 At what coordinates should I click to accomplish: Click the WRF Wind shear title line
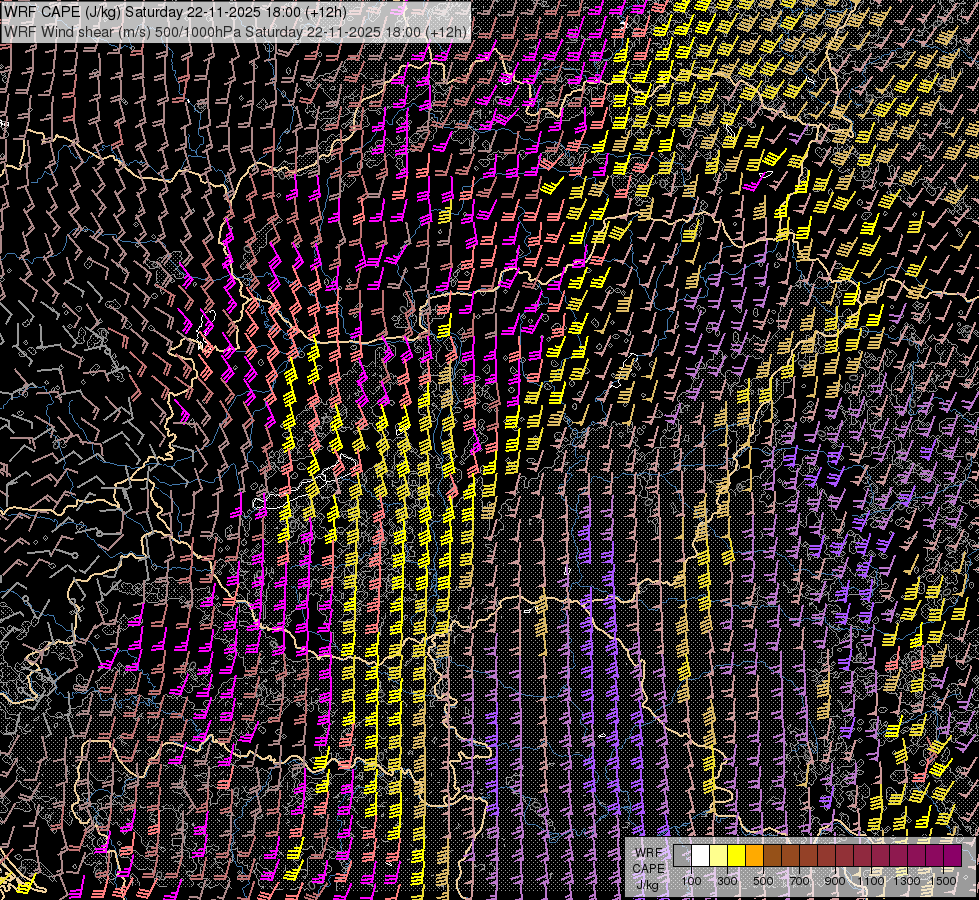pyautogui.click(x=236, y=31)
